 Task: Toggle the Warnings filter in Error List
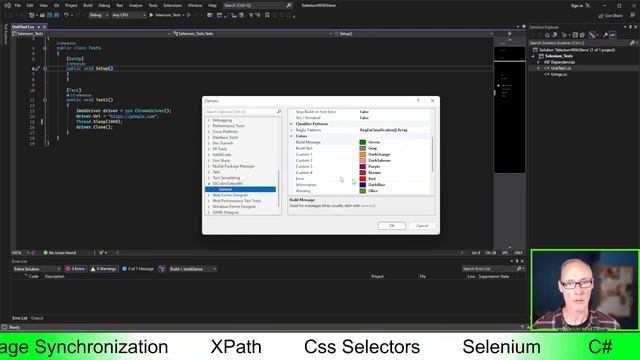[104, 269]
